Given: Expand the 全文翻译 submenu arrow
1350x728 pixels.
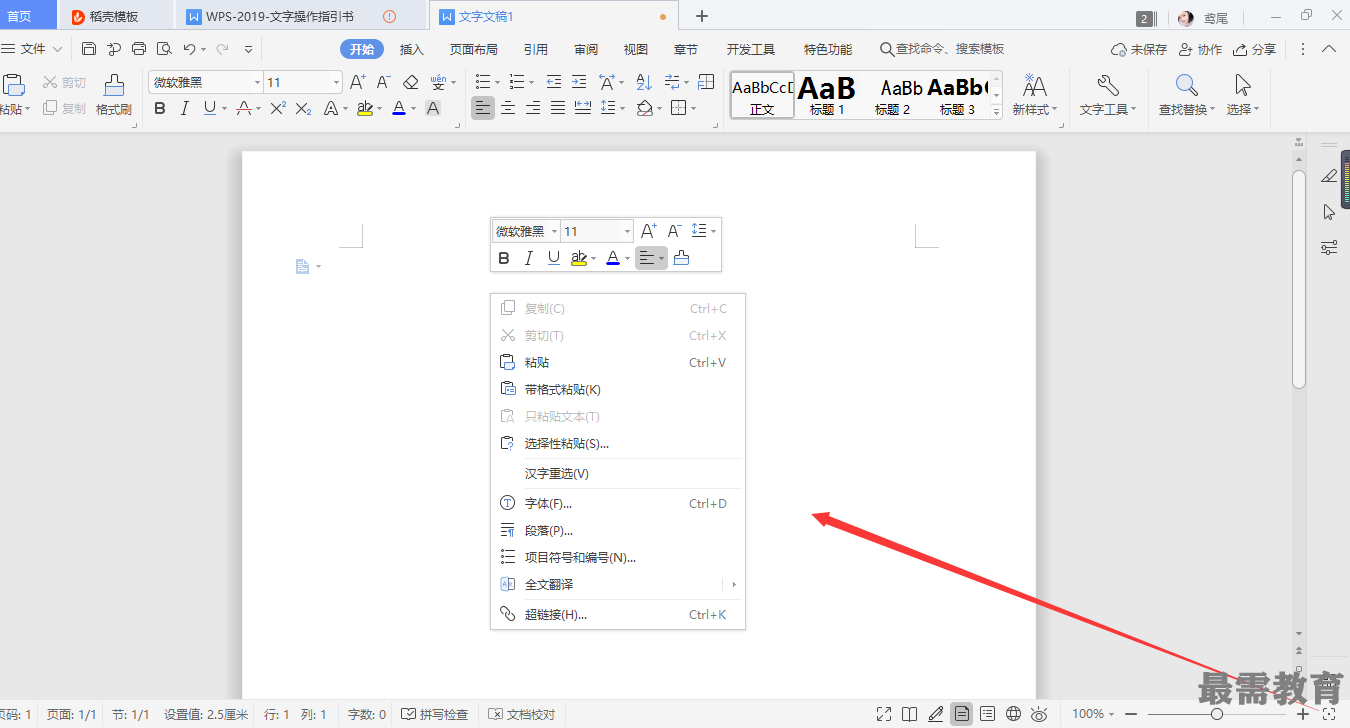Looking at the screenshot, I should [x=733, y=584].
